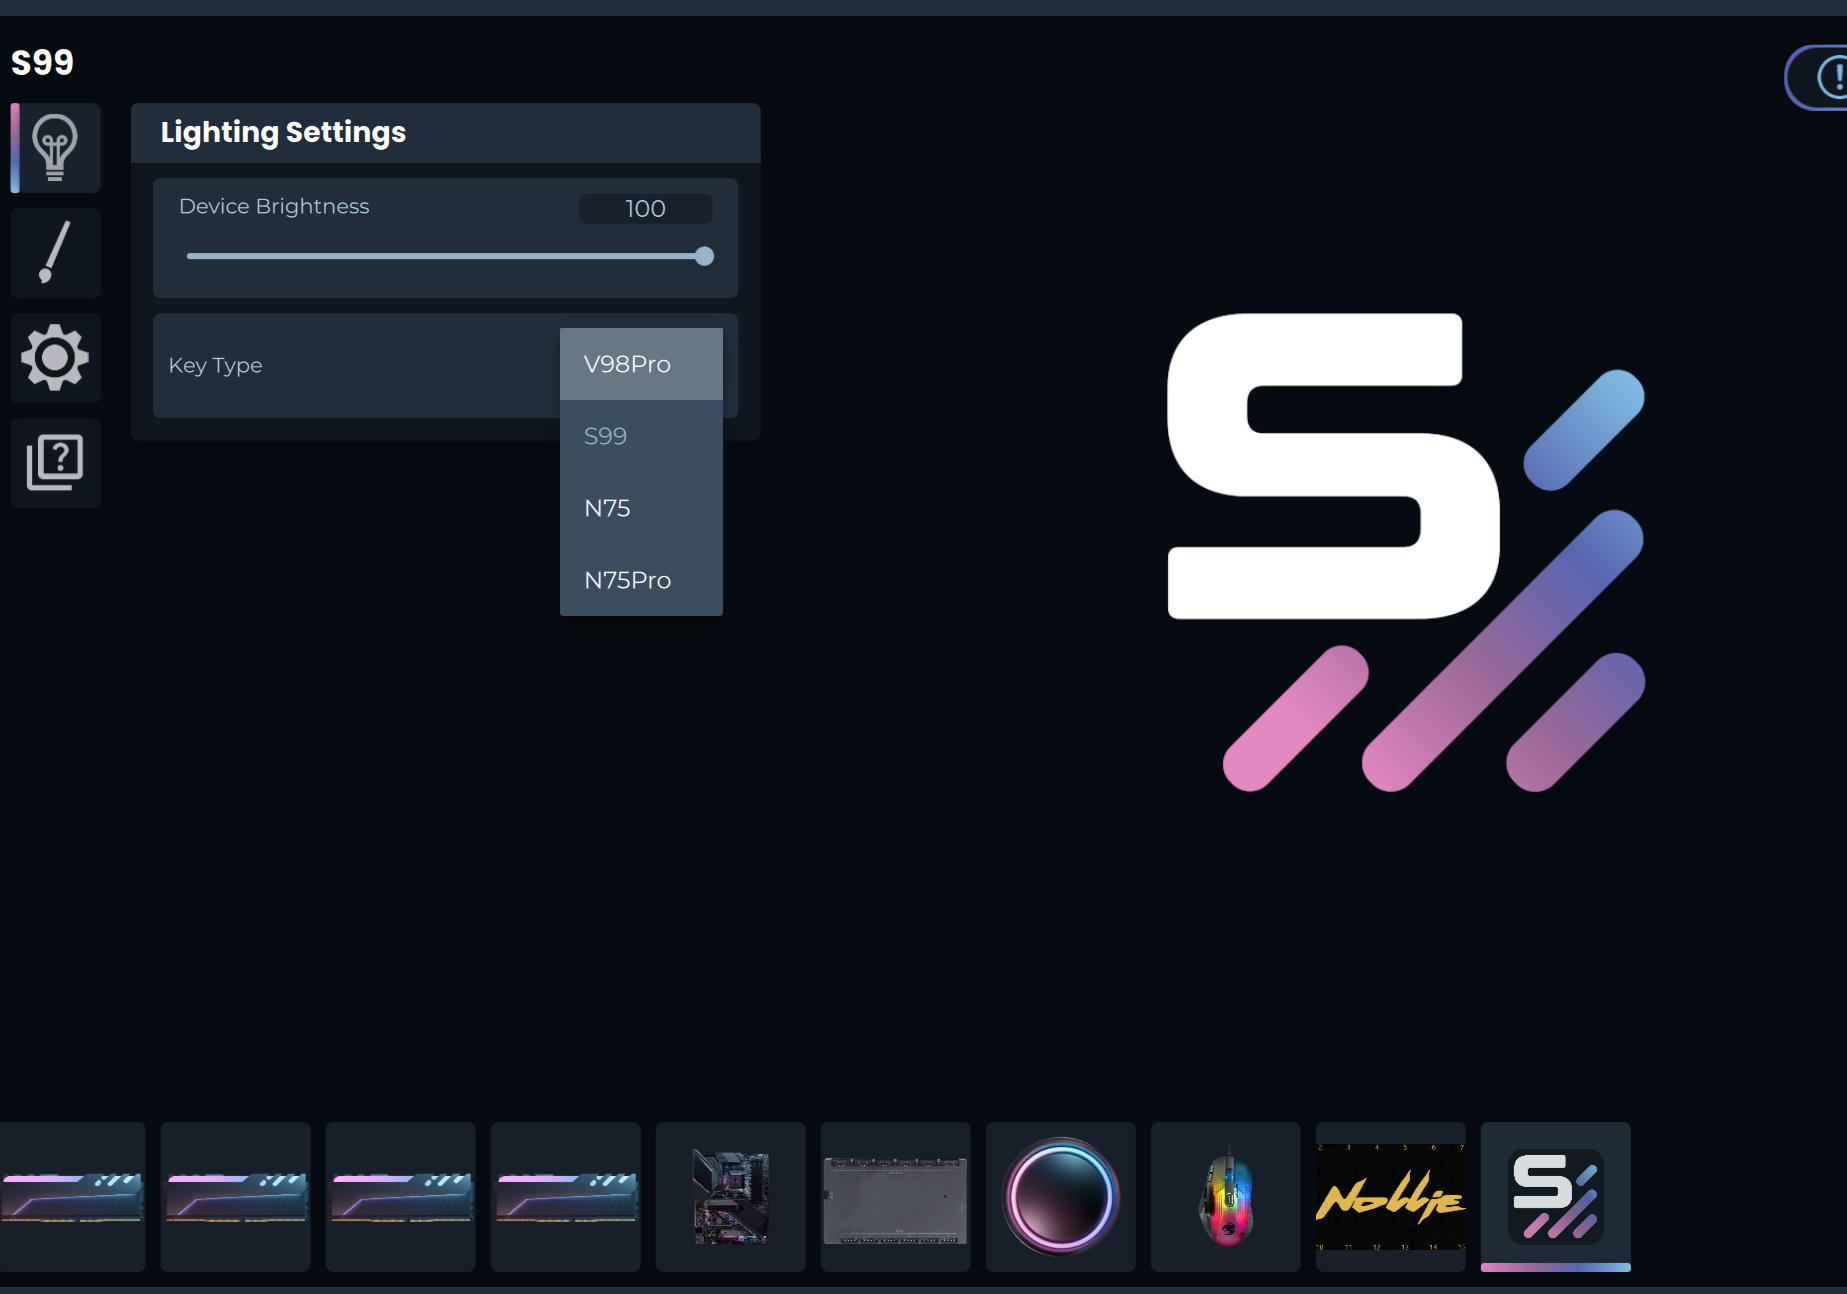Select the motherboard device thumbnail
This screenshot has height=1294, width=1847.
pos(730,1197)
